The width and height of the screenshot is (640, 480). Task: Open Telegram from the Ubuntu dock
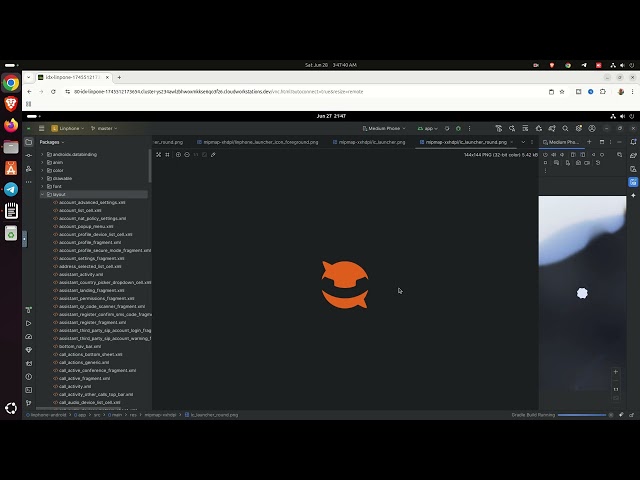11,189
